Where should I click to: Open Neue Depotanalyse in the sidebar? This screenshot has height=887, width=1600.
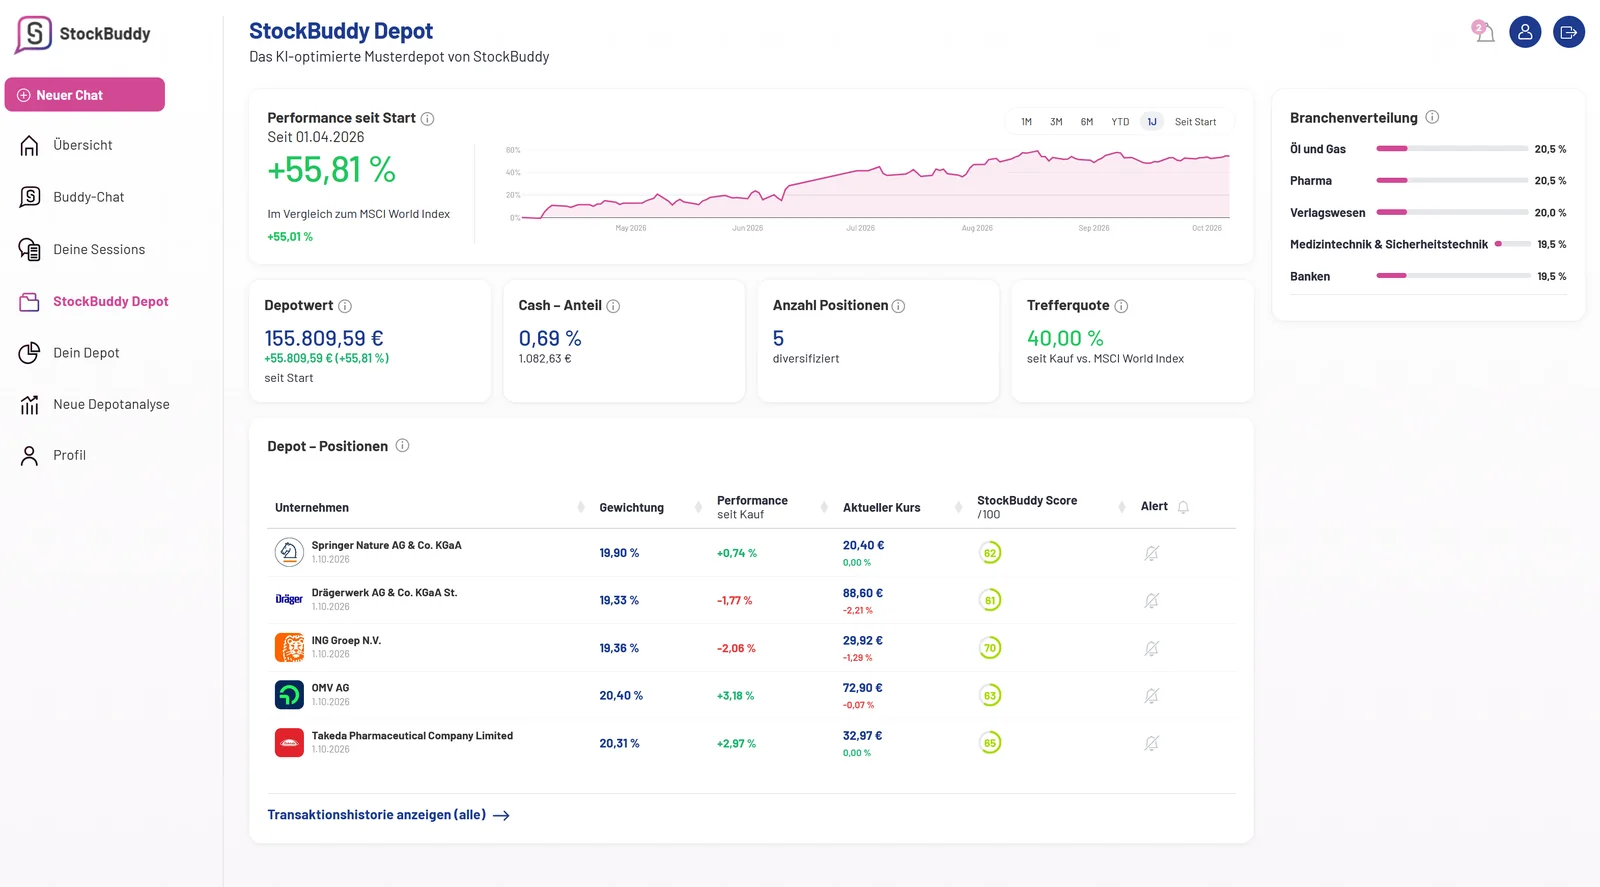coord(111,404)
